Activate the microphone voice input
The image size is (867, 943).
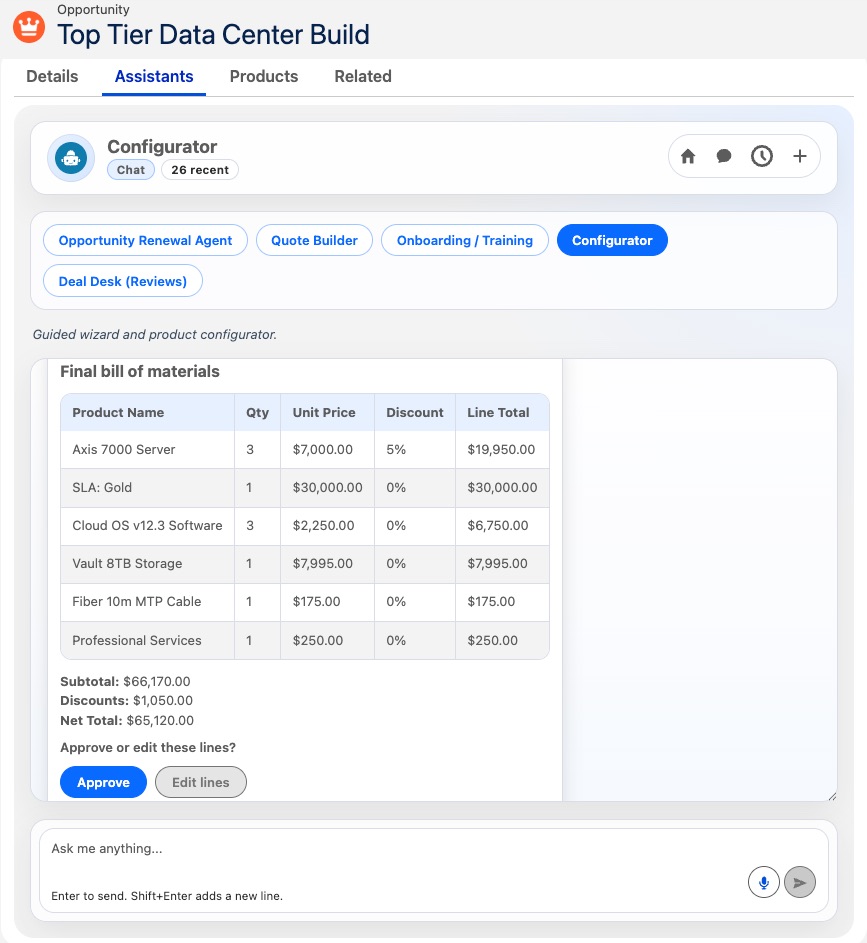[x=764, y=882]
